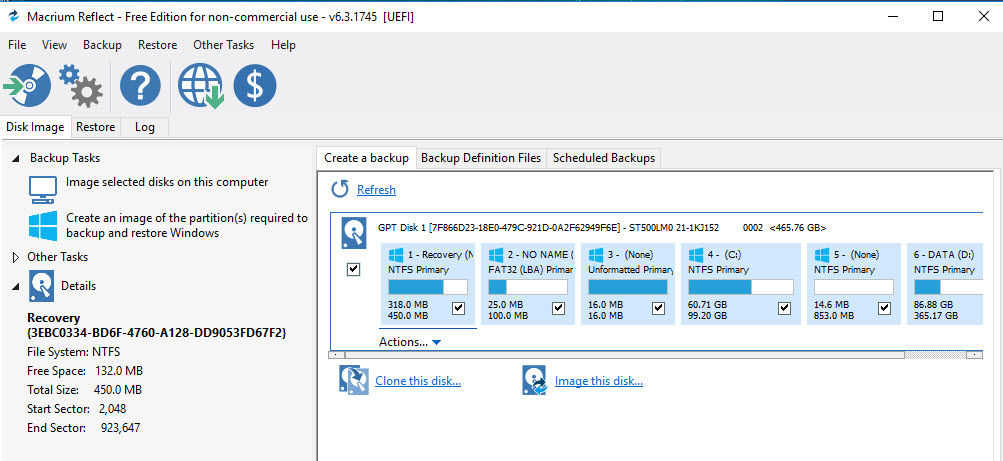
Task: Click Windows flag icon on C: partition
Action: tap(696, 254)
